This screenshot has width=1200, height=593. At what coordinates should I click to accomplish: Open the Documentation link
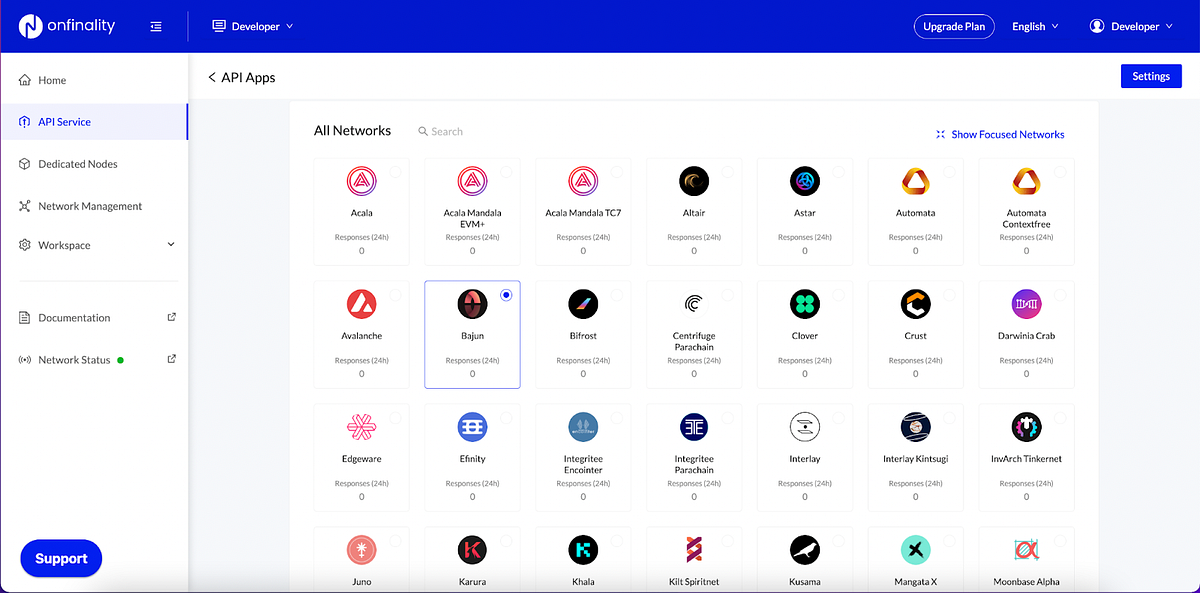[x=94, y=318]
